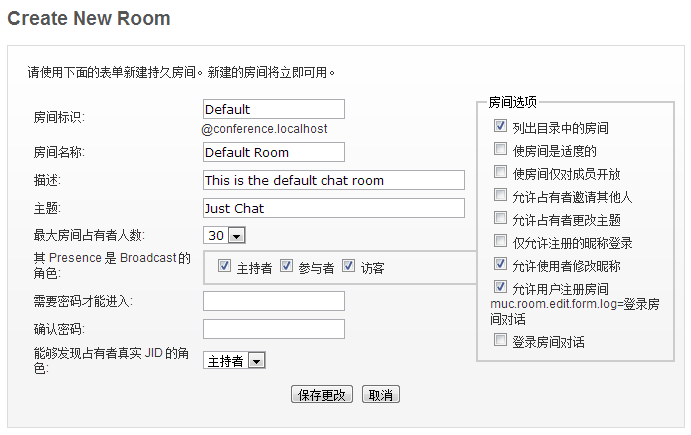Enable 允许占有者更改主题 option
Image resolution: width=691 pixels, height=435 pixels.
coord(500,218)
